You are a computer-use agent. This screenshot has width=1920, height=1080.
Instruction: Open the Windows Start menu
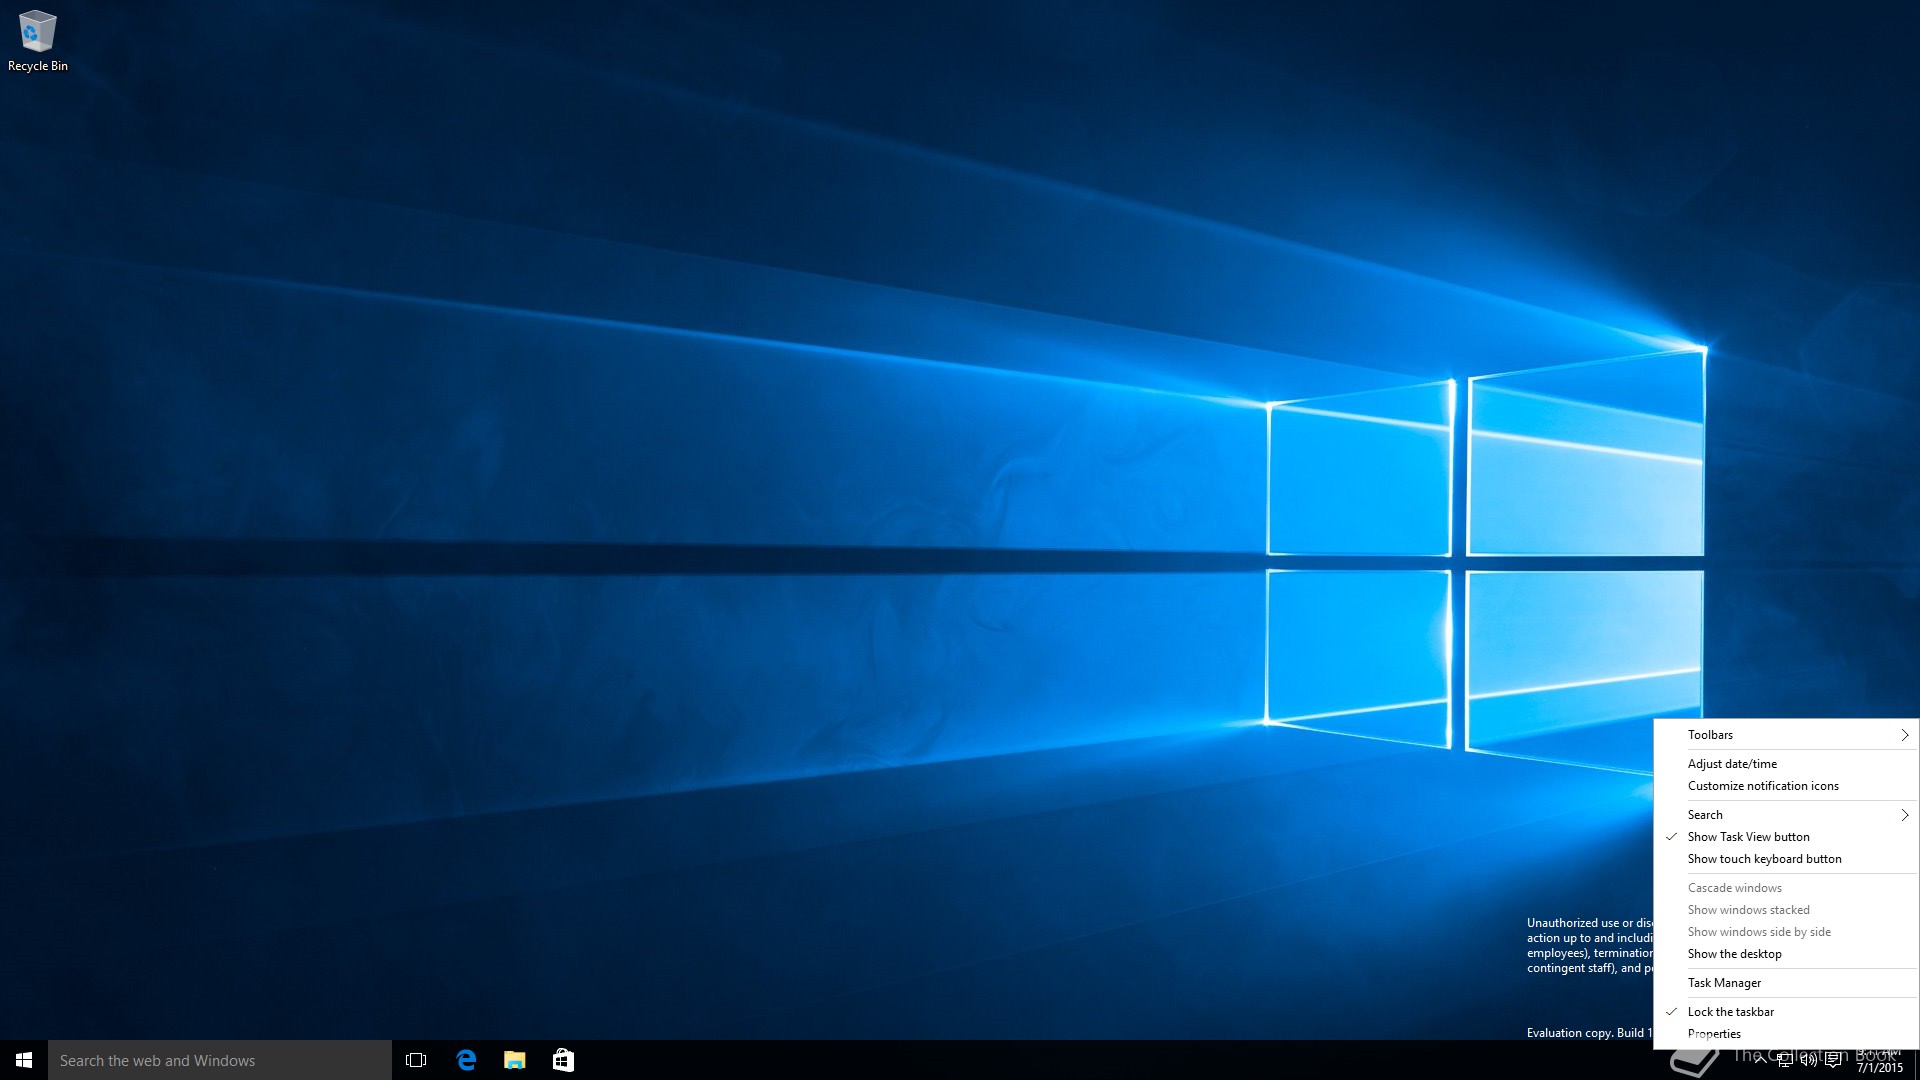click(x=24, y=1060)
